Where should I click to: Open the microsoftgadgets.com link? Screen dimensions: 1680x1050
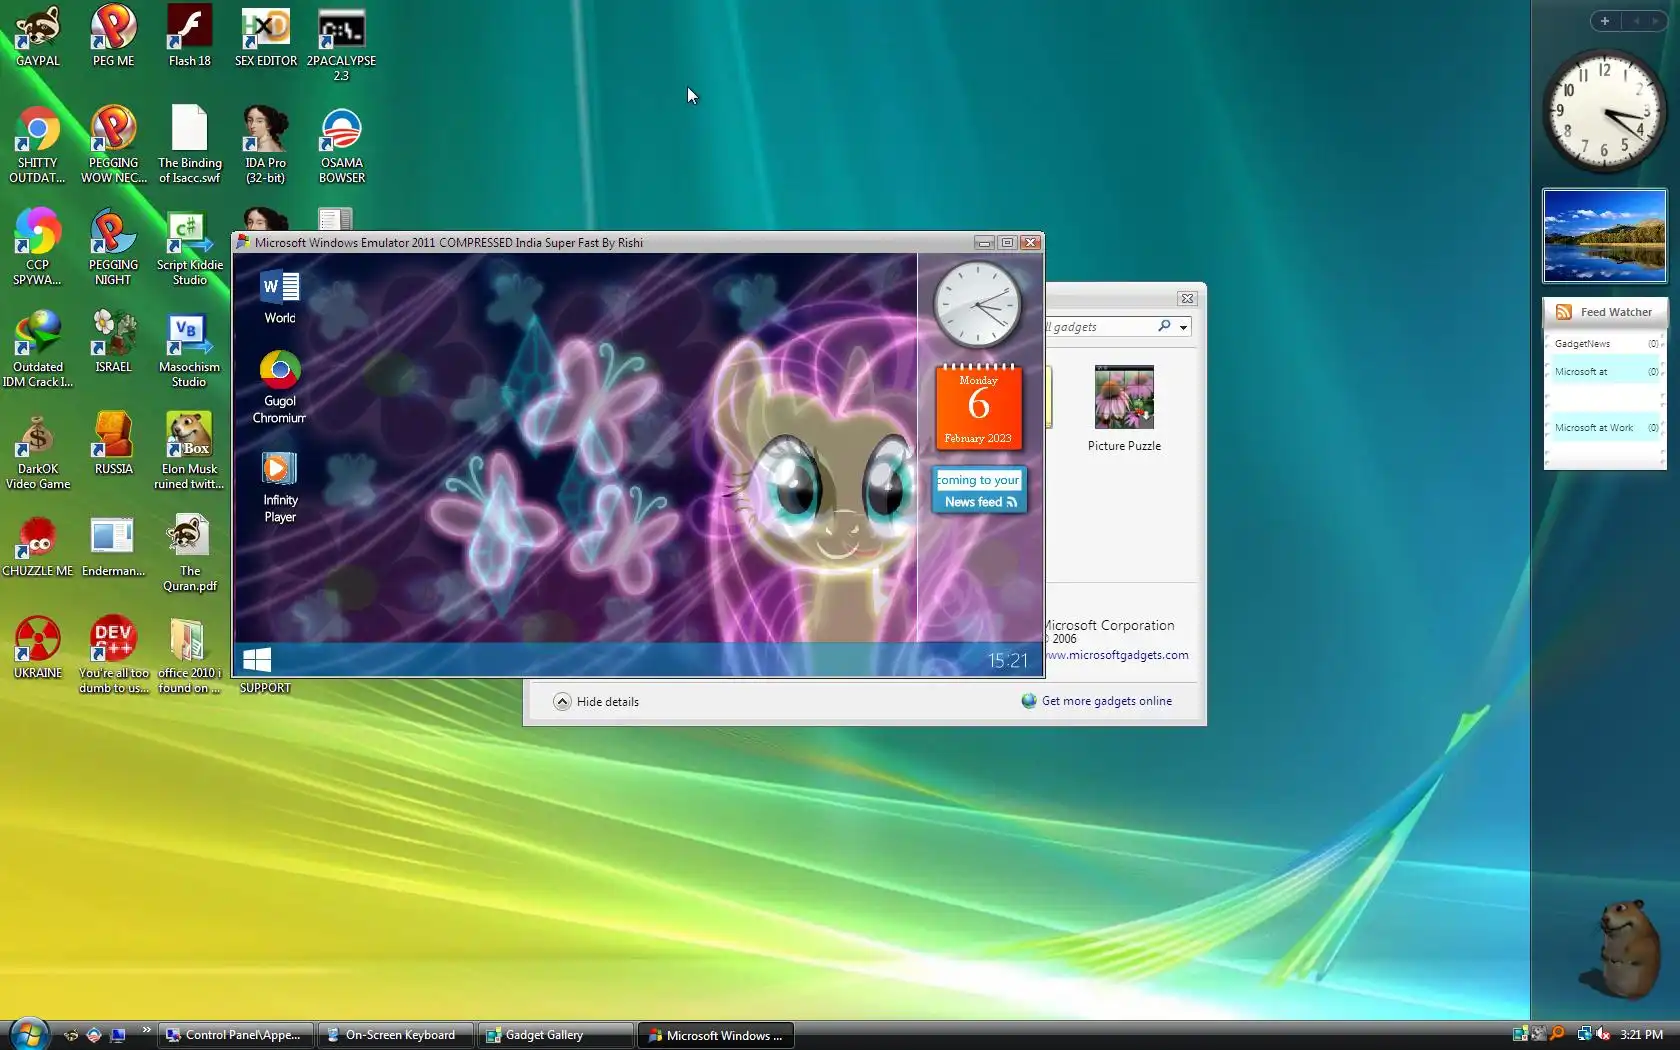[x=1118, y=655]
